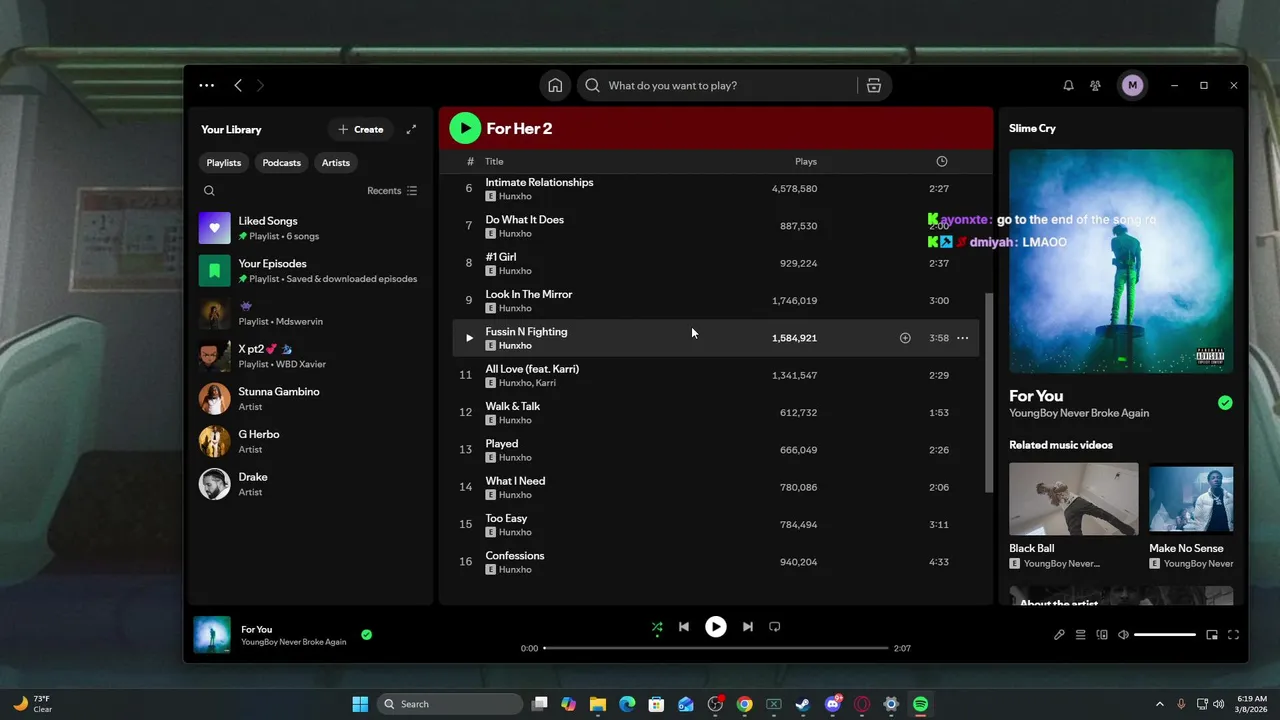Open Discord from the taskbar
The height and width of the screenshot is (720, 1280).
[x=833, y=704]
